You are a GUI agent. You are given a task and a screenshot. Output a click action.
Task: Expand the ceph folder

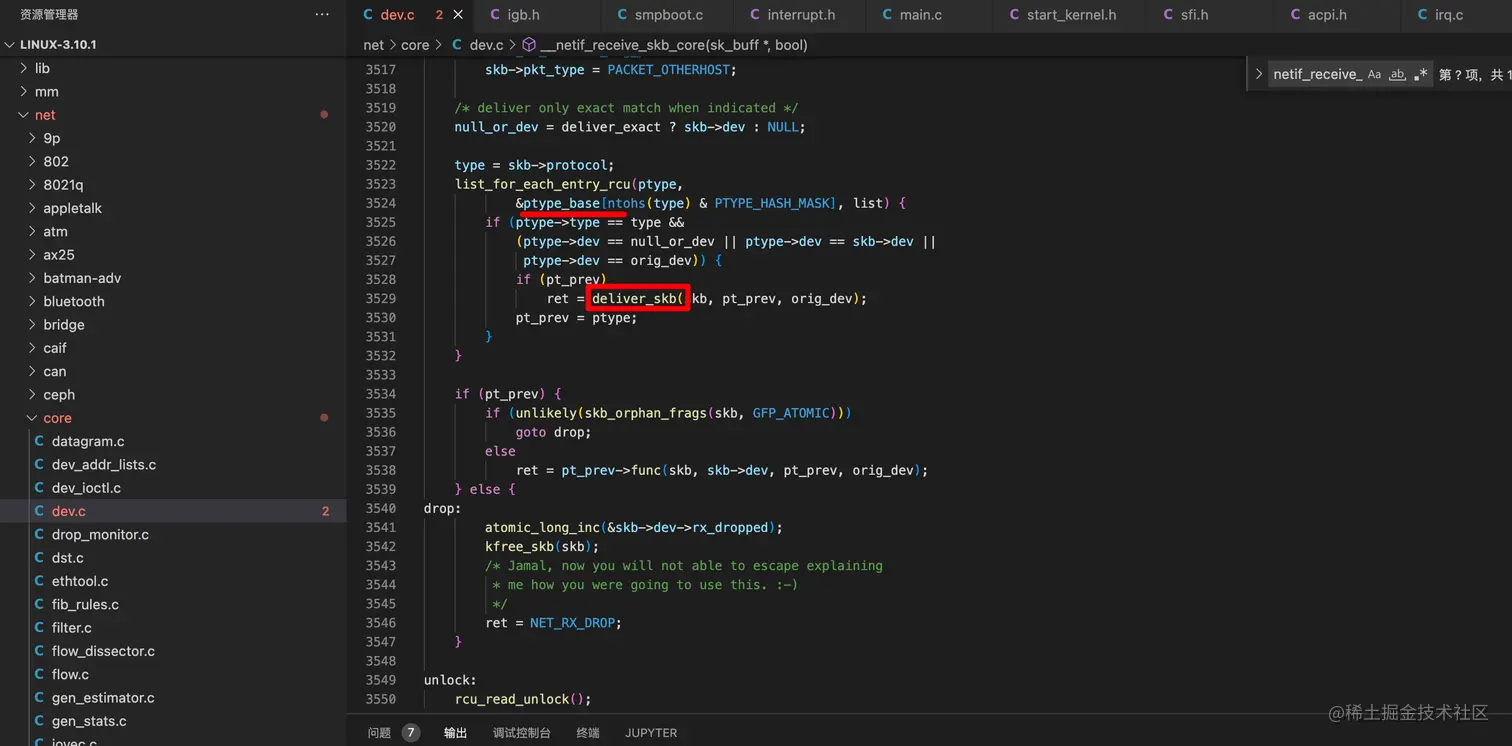coord(32,395)
